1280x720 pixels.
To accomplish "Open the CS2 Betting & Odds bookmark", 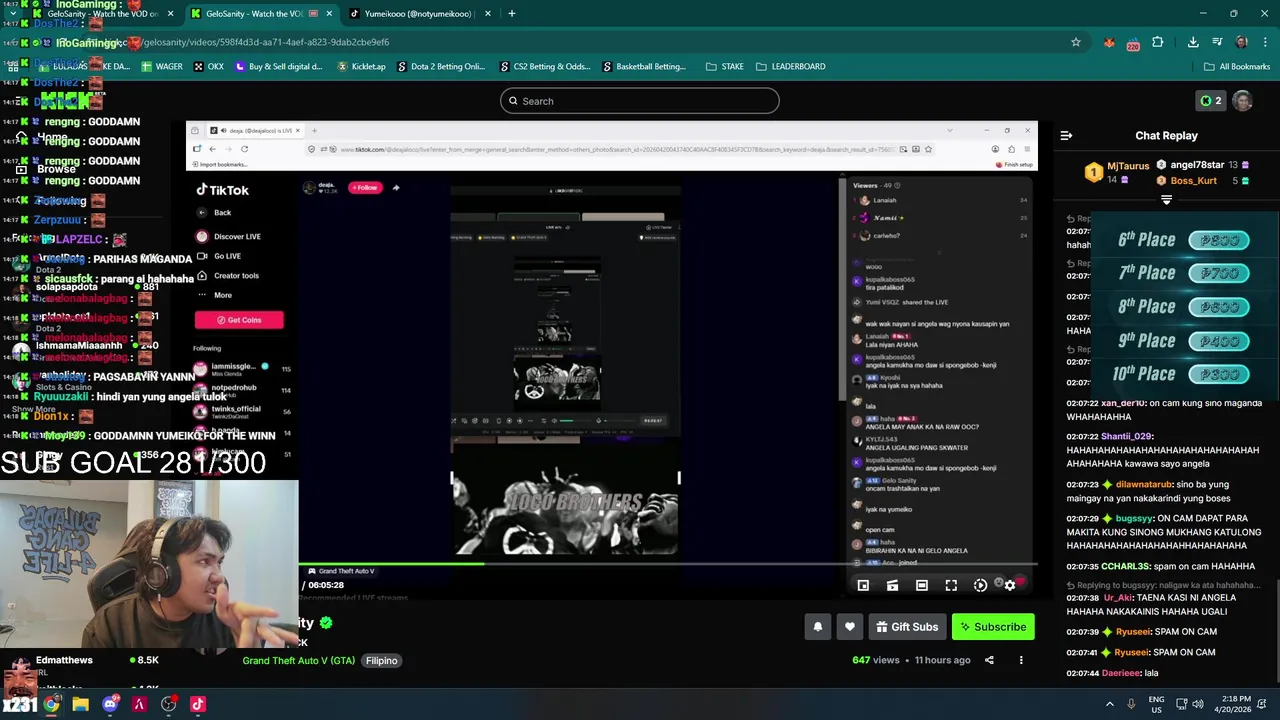I will pos(545,67).
